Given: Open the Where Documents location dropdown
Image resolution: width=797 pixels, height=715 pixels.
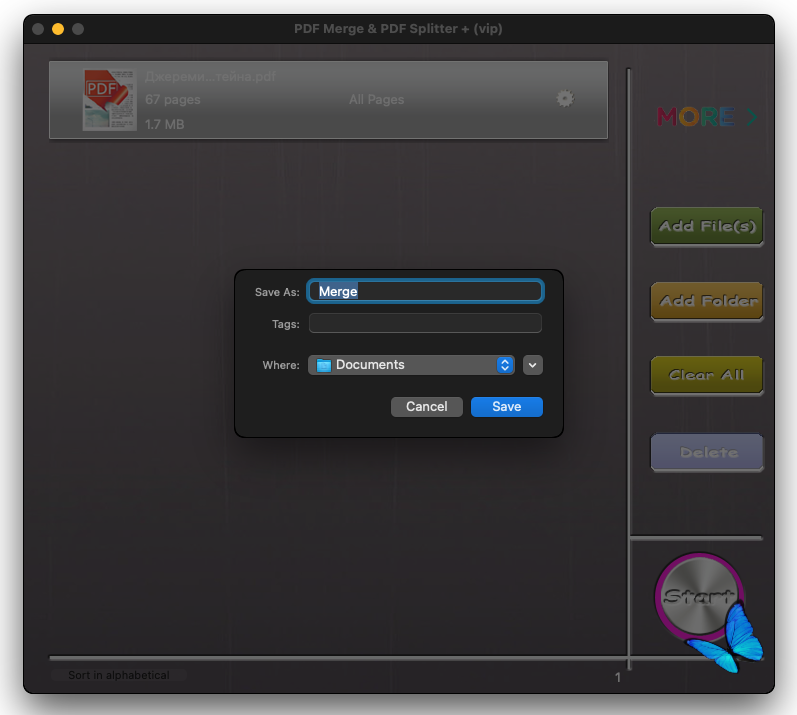Looking at the screenshot, I should (x=411, y=365).
